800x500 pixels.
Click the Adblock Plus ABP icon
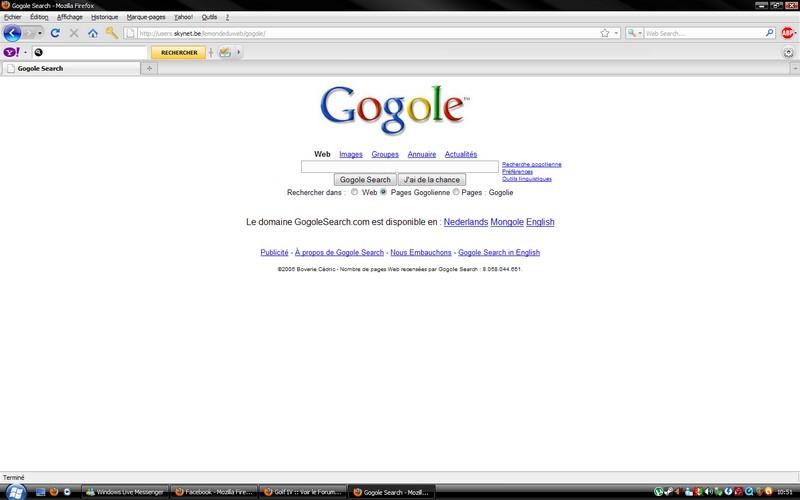point(787,33)
